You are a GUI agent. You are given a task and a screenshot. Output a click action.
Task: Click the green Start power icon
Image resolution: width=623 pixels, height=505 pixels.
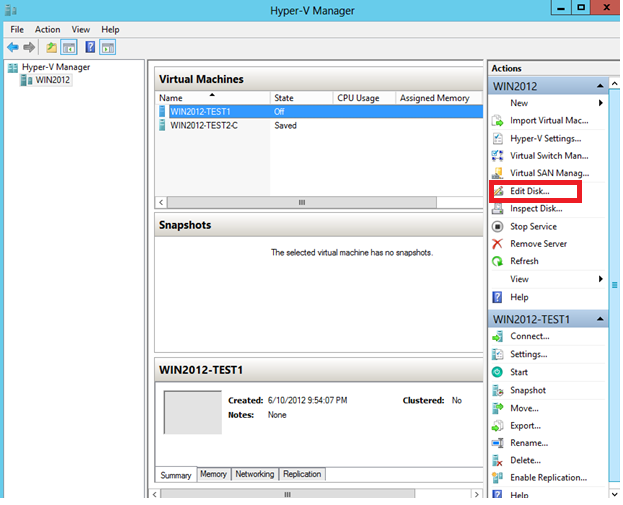point(497,372)
